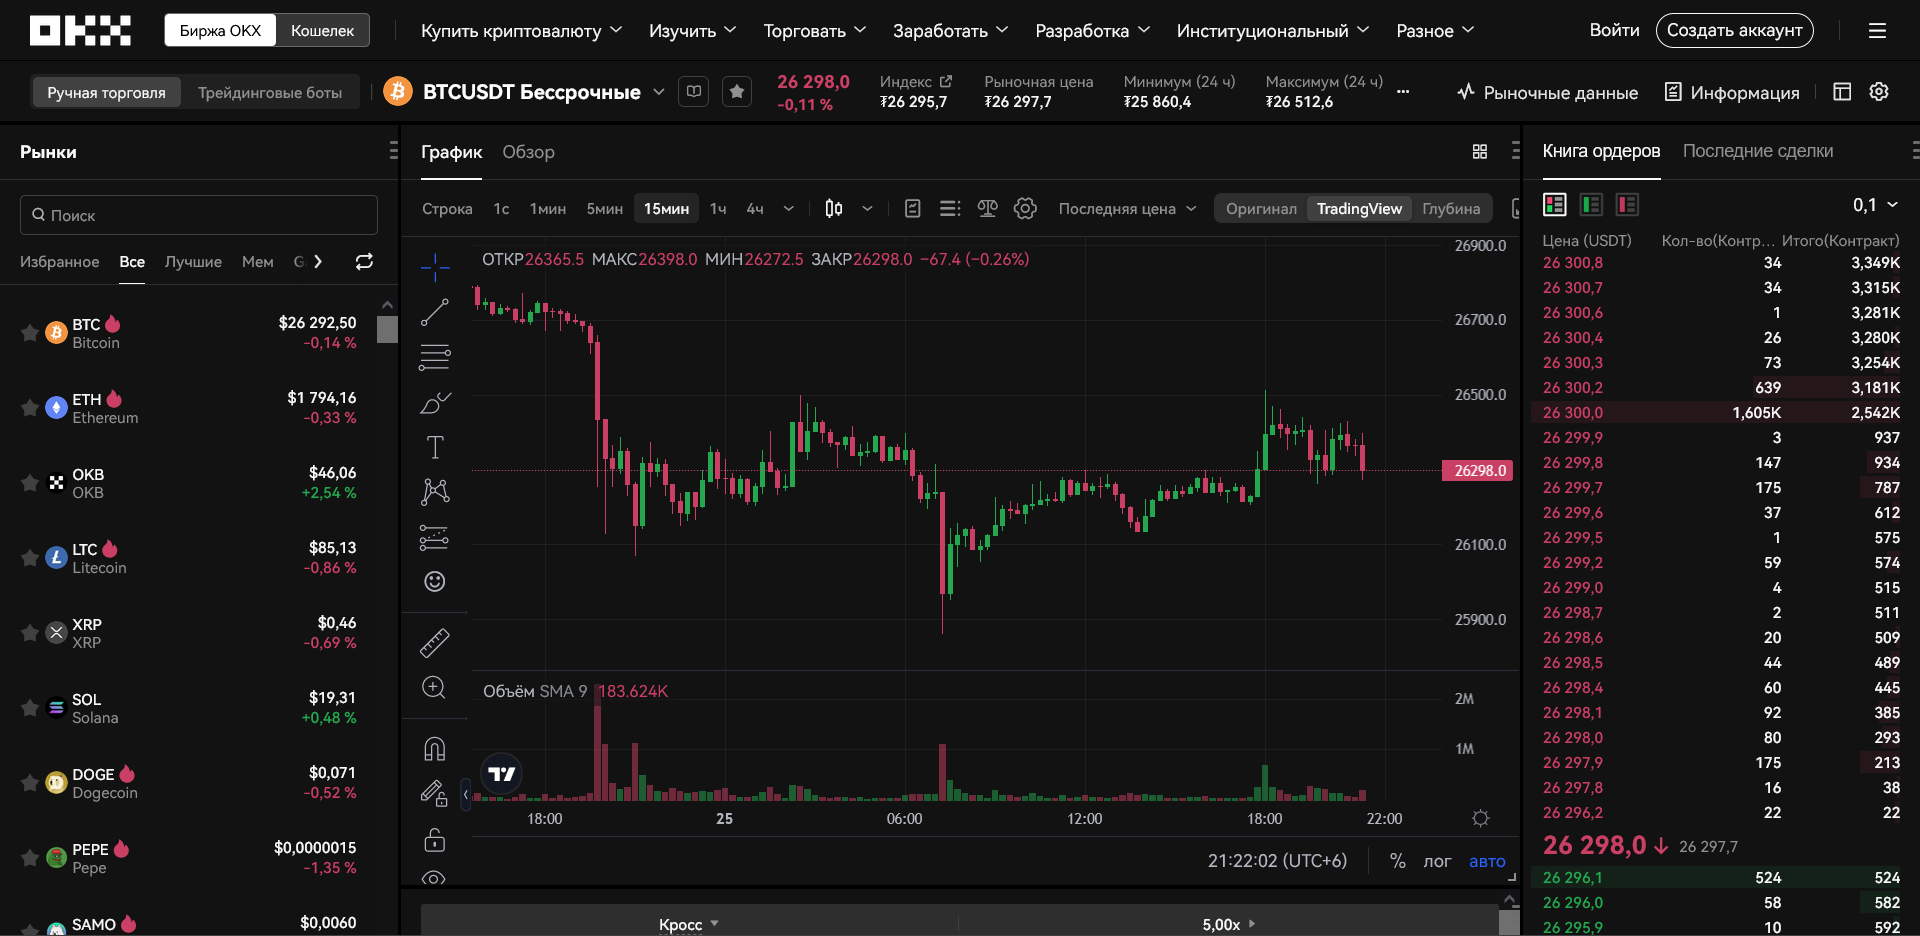Click the zoom-in chart tool
Image resolution: width=1920 pixels, height=936 pixels.
coord(434,687)
